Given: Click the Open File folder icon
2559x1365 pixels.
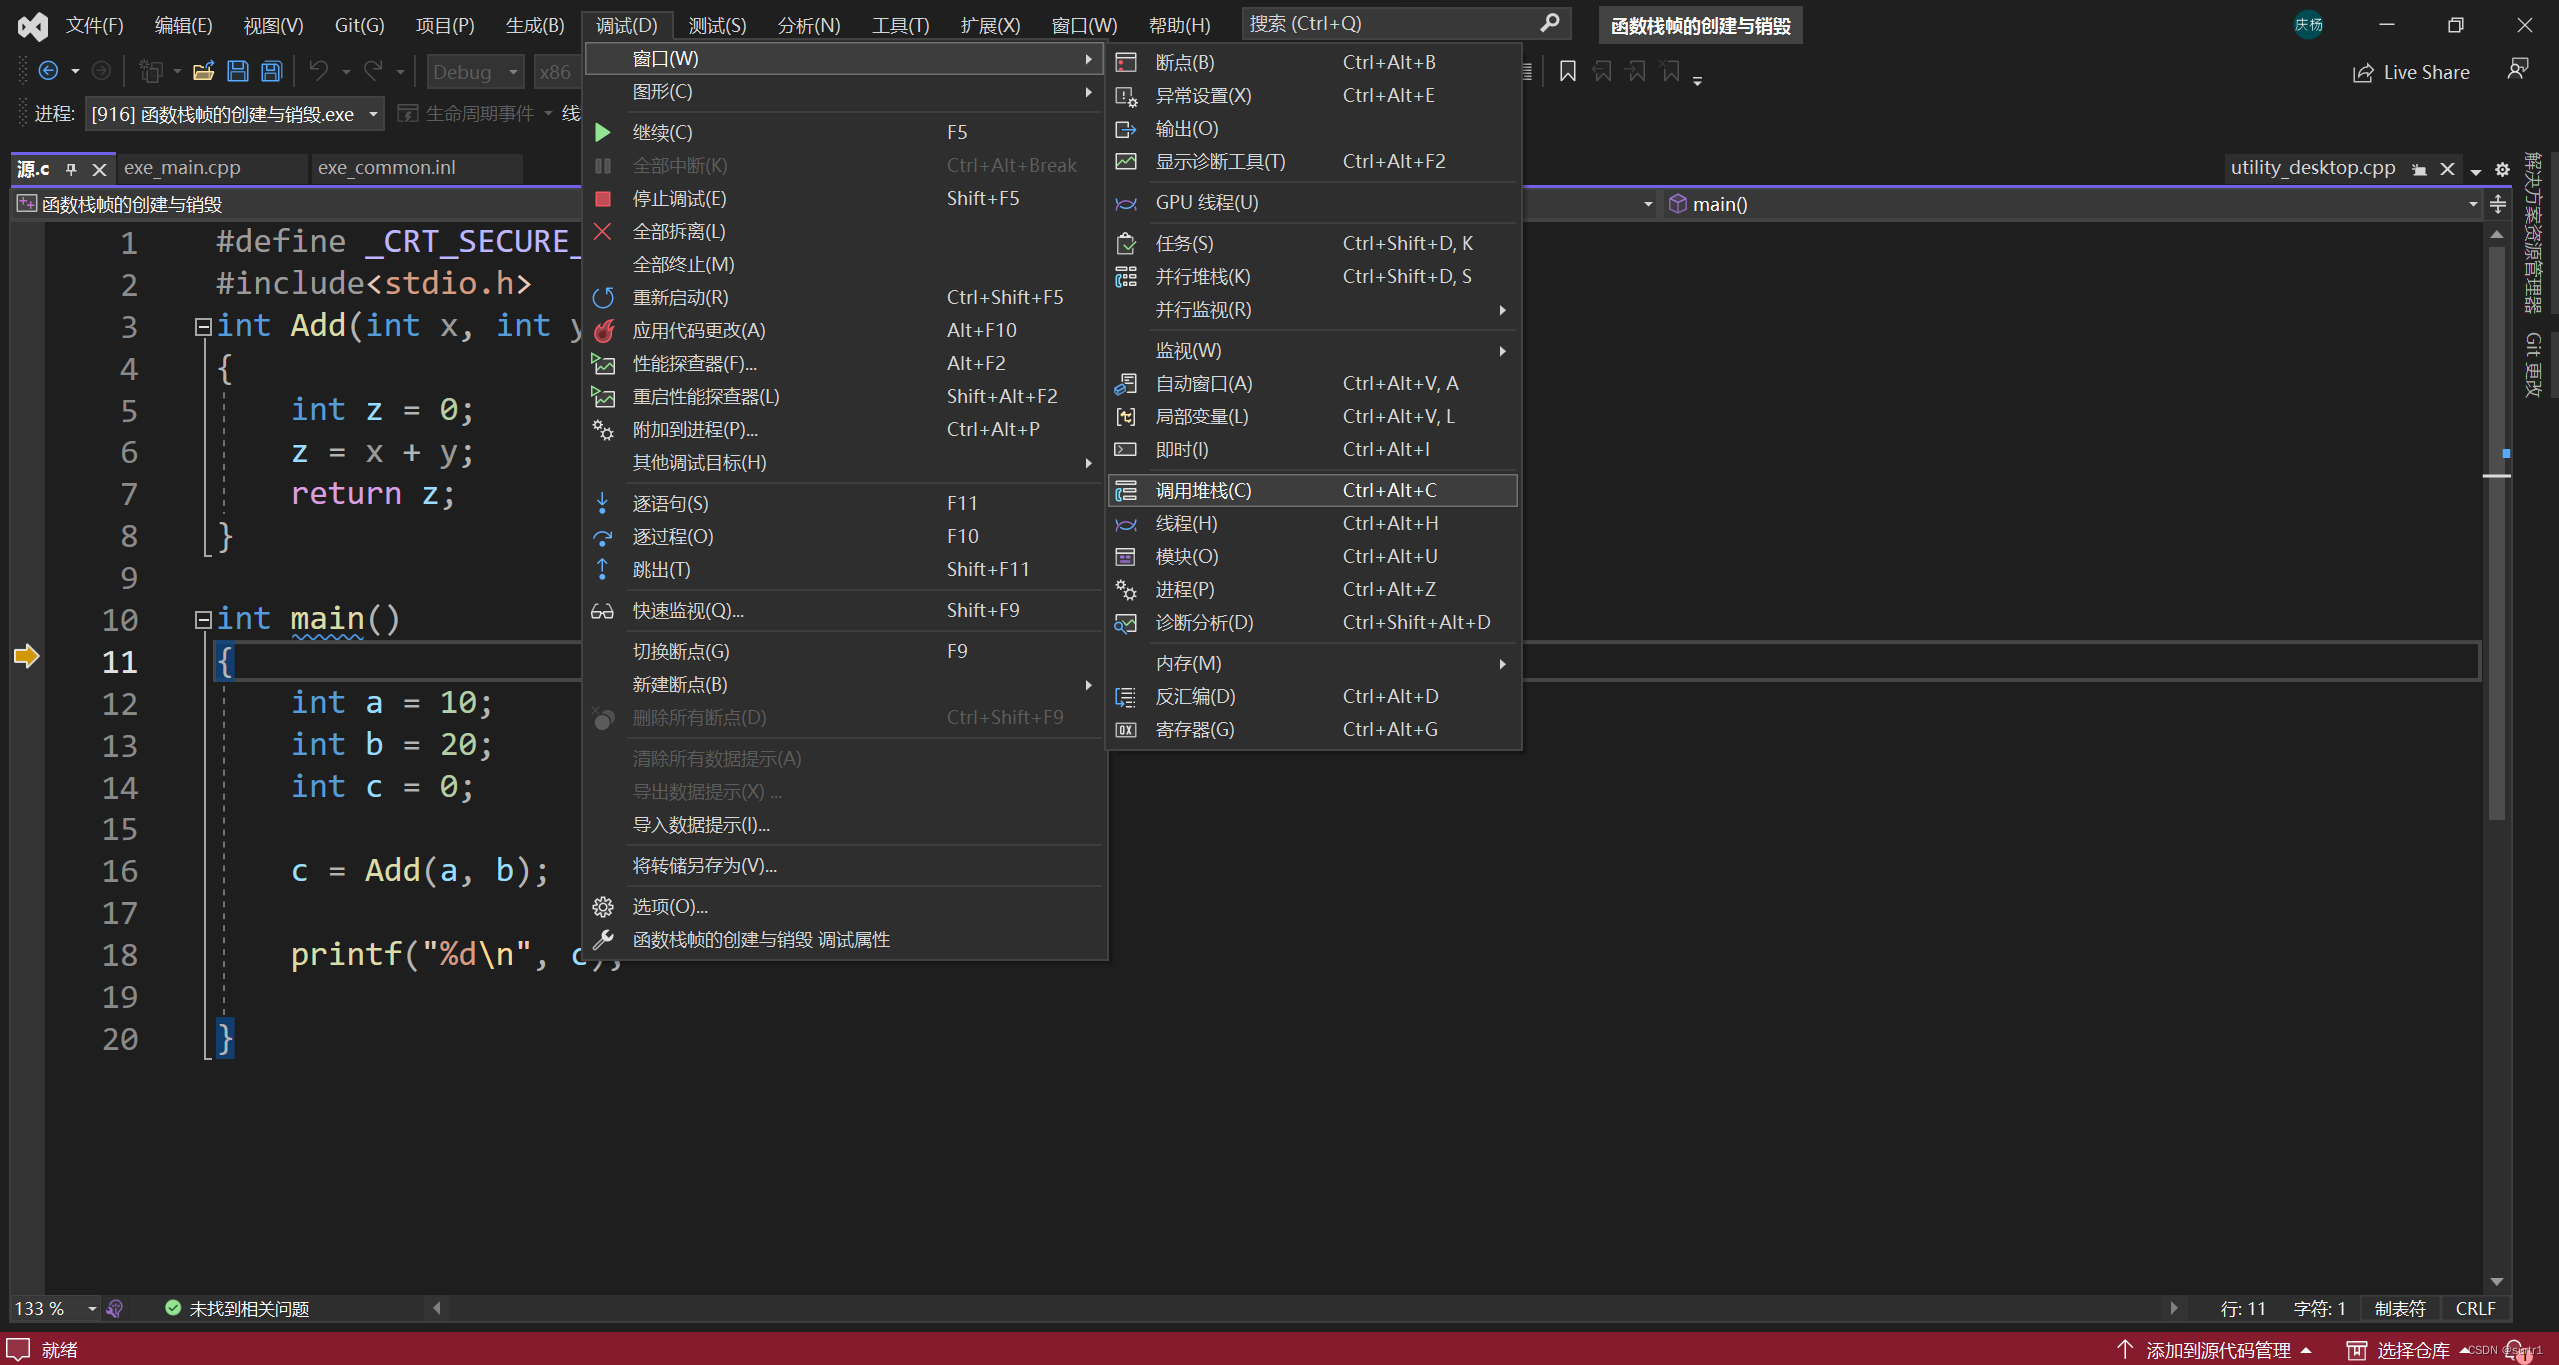Looking at the screenshot, I should [203, 71].
